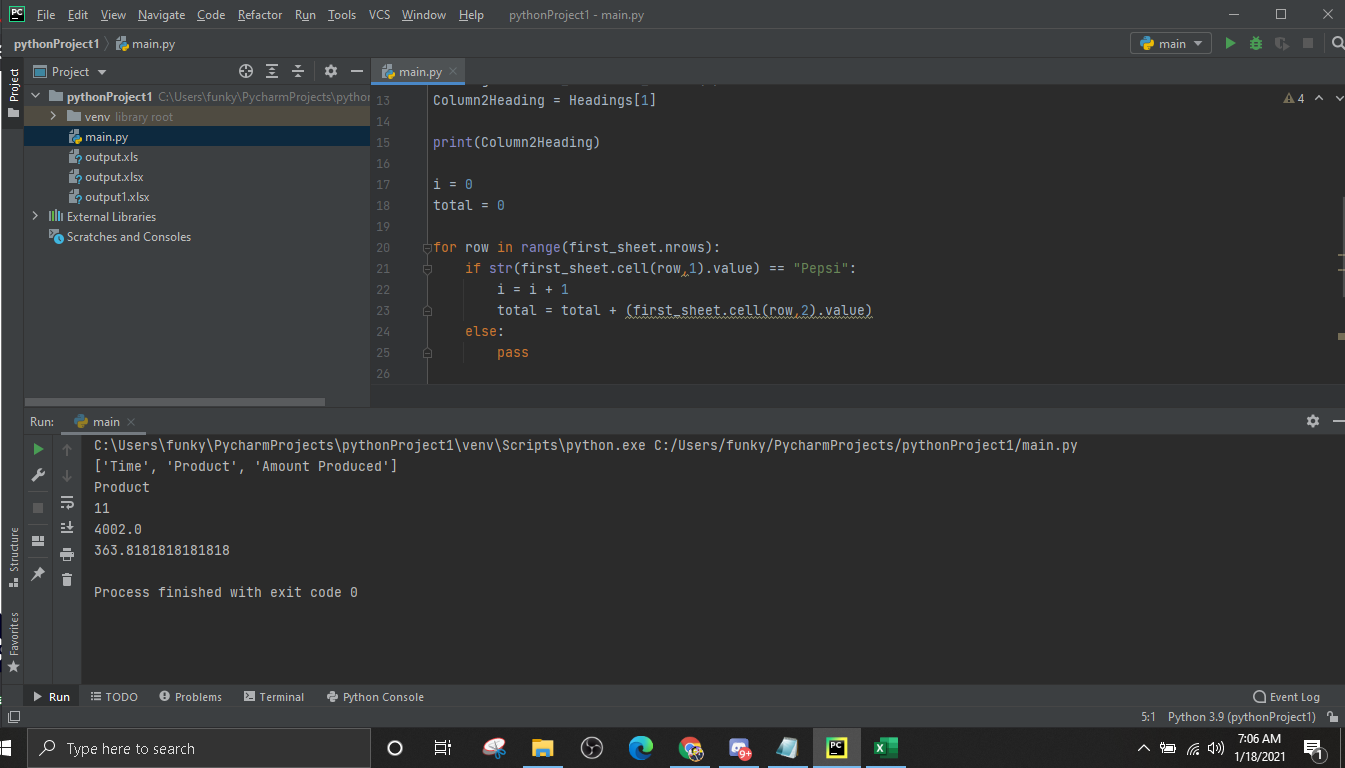Screen dimensions: 1345x768
Task: Open the Navigate menu
Action: [161, 15]
